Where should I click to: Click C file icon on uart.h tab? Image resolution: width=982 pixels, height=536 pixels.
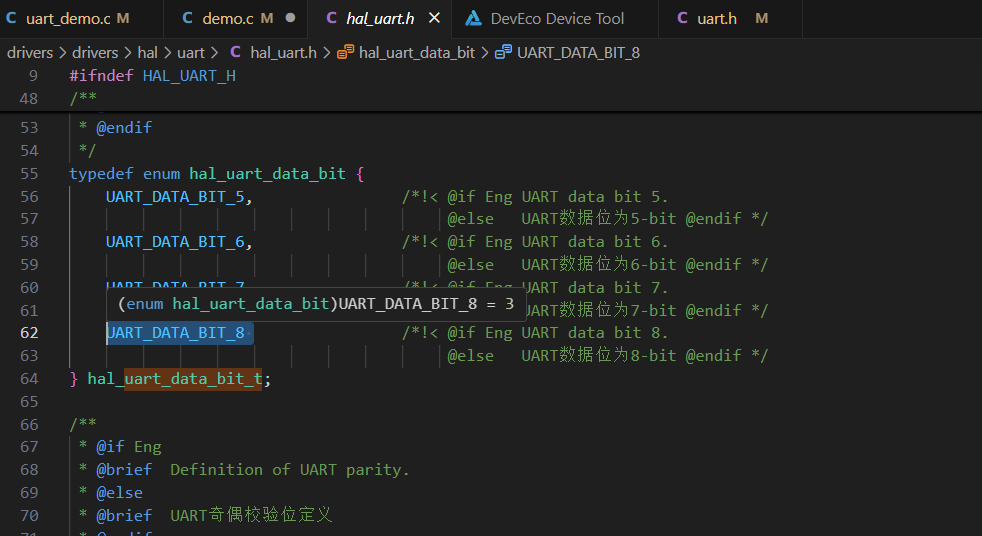click(x=682, y=18)
